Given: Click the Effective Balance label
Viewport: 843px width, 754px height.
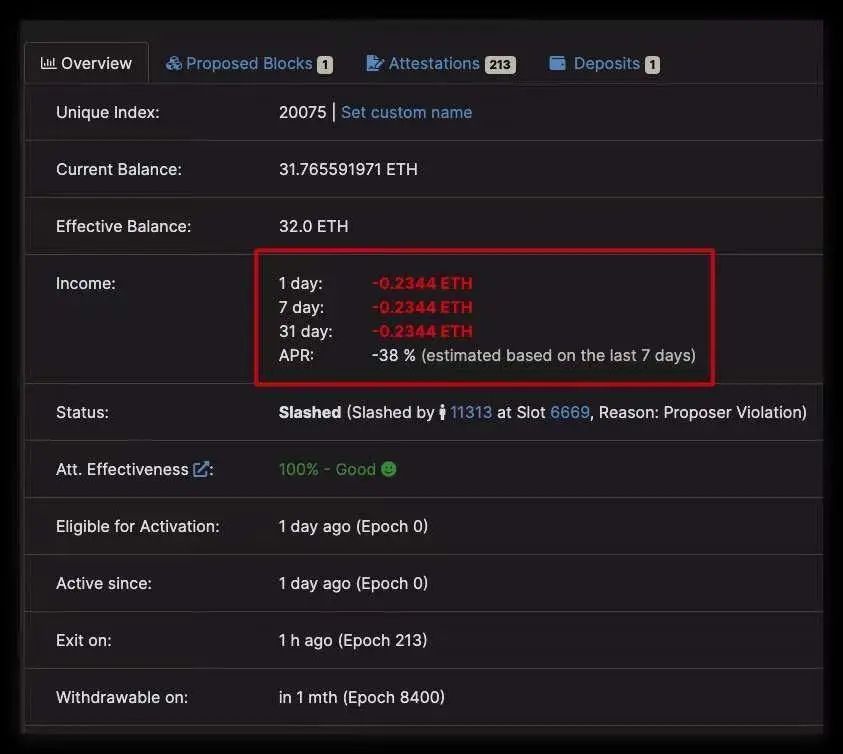Looking at the screenshot, I should [124, 226].
